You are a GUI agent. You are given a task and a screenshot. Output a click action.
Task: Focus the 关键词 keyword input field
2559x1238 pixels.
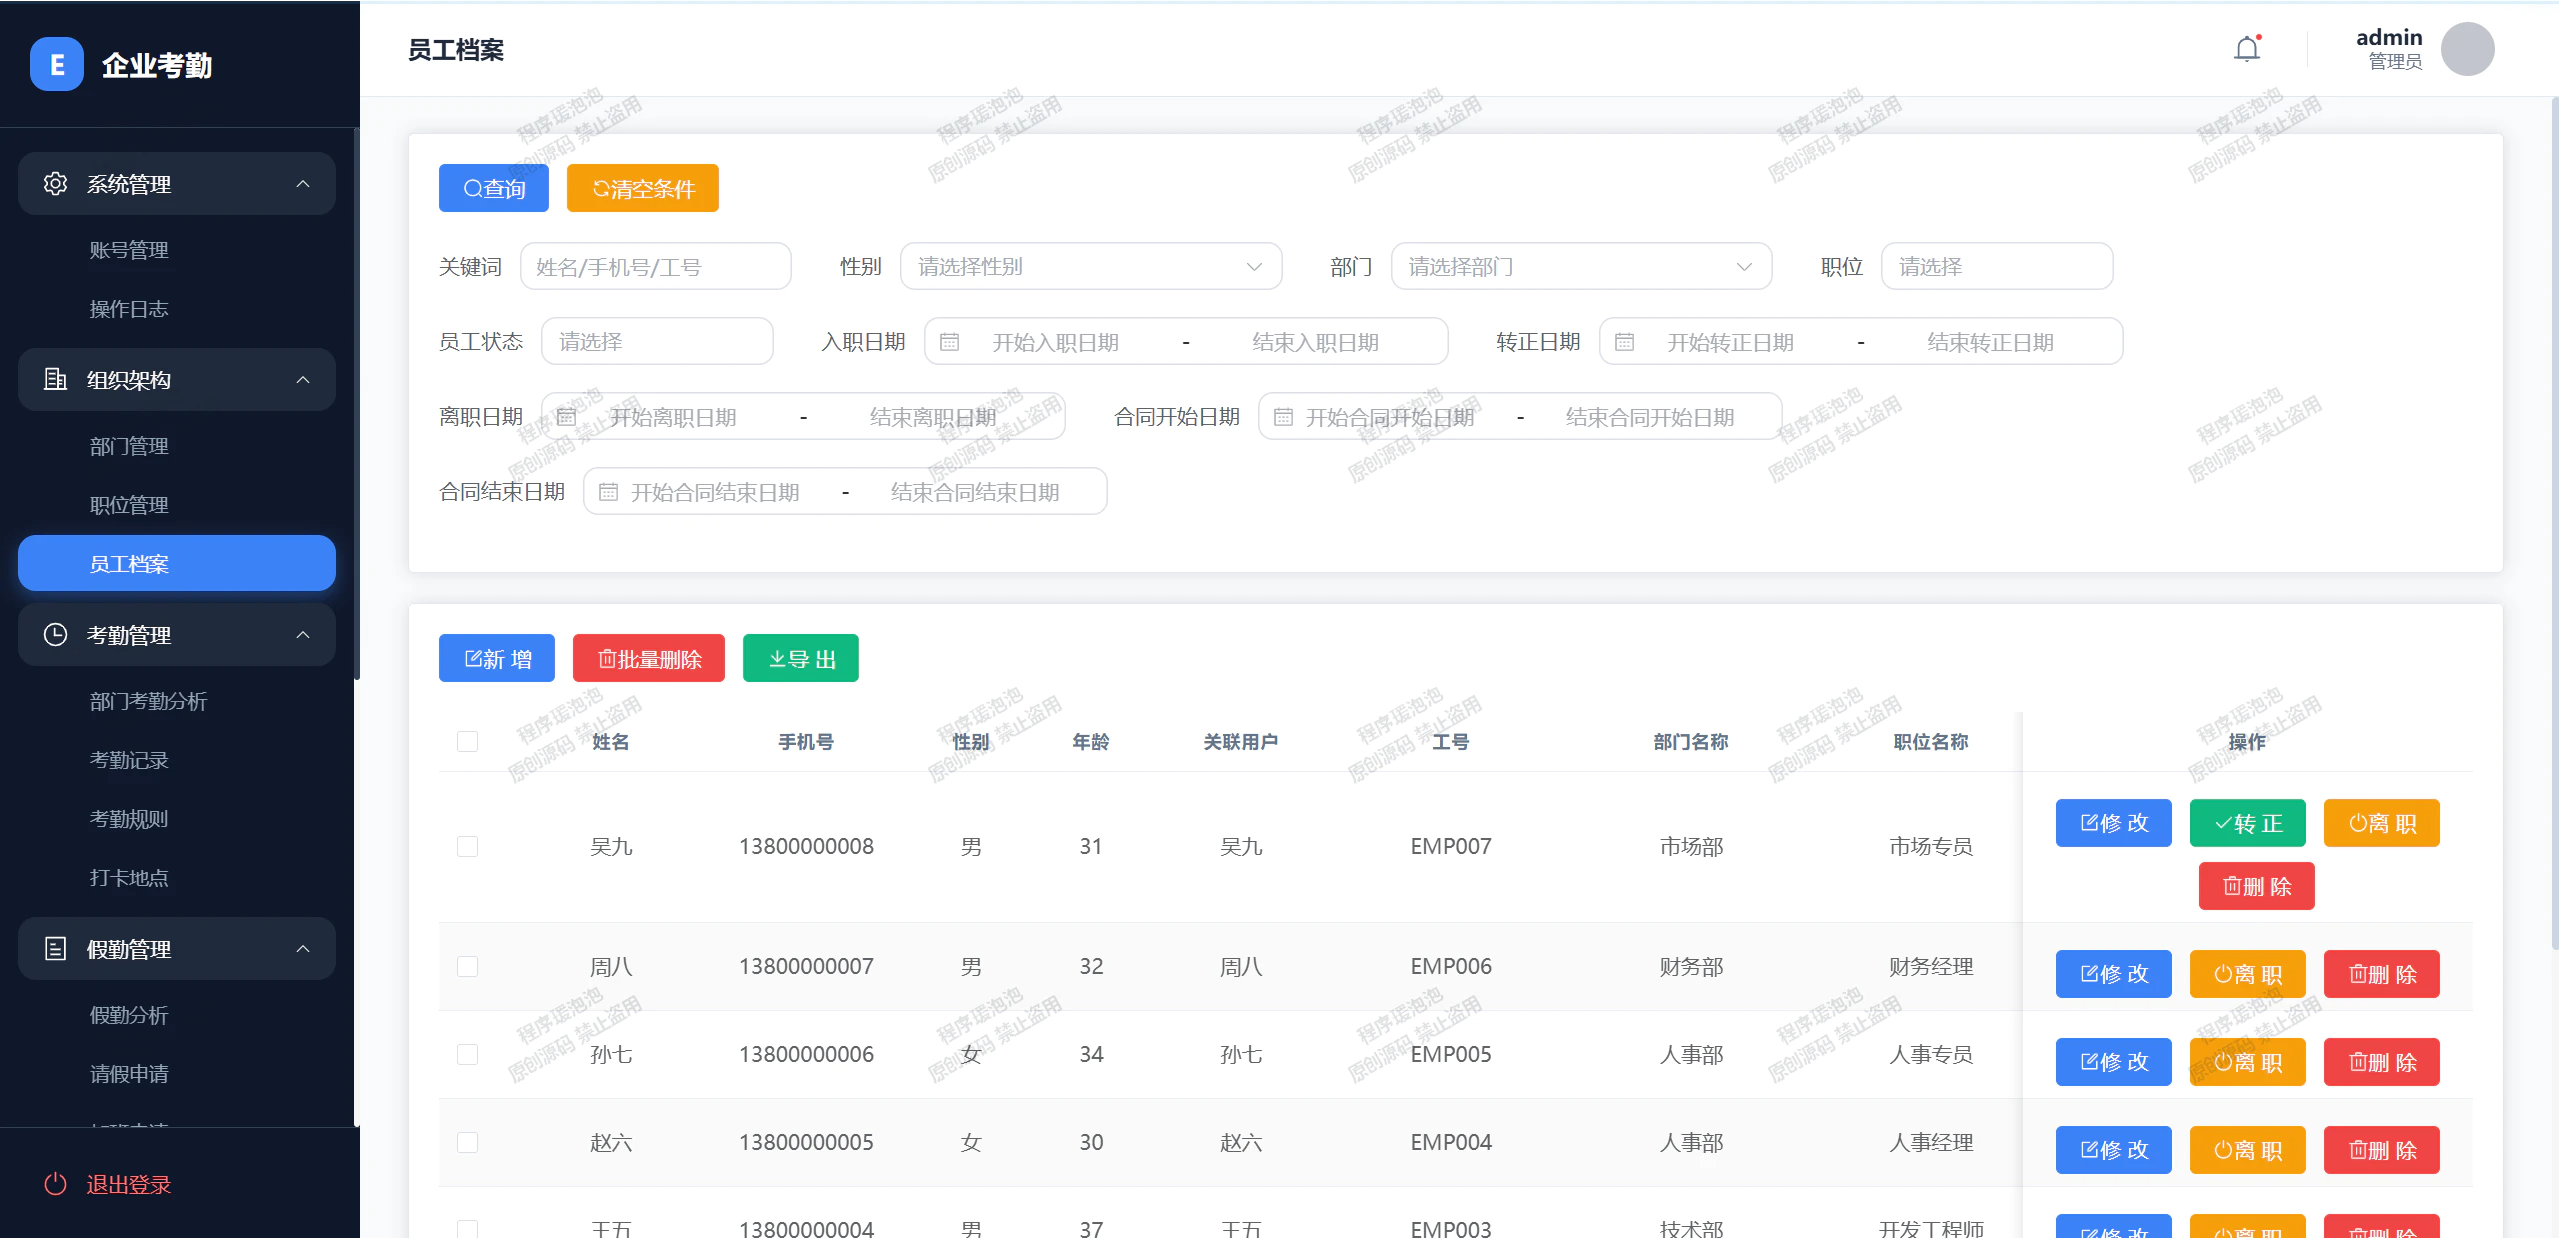(x=656, y=267)
